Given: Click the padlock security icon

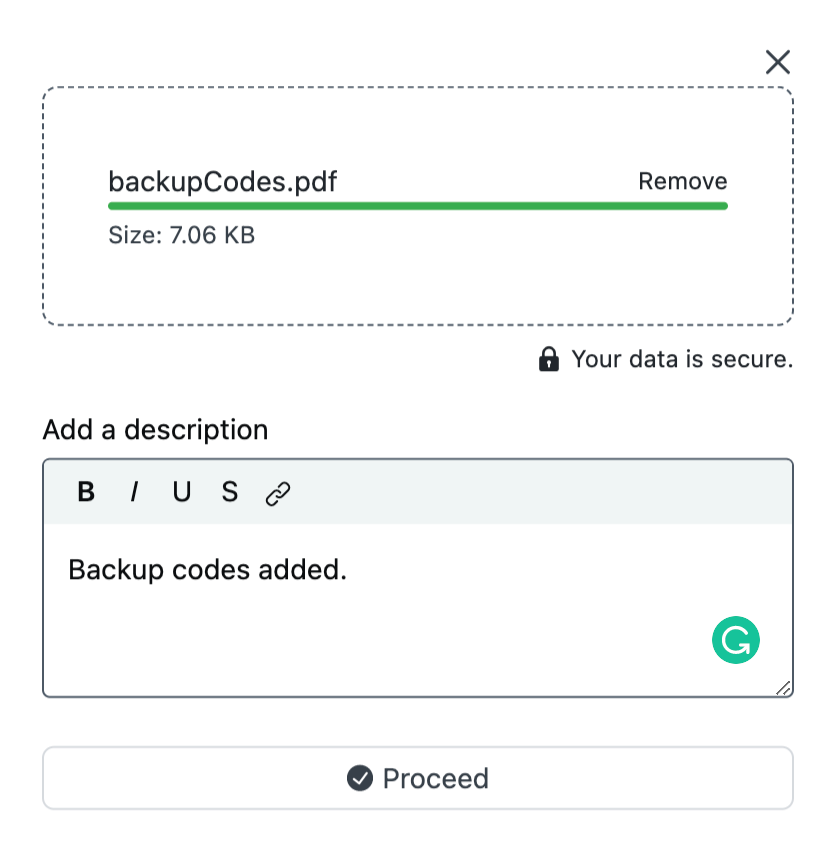Looking at the screenshot, I should (x=549, y=360).
